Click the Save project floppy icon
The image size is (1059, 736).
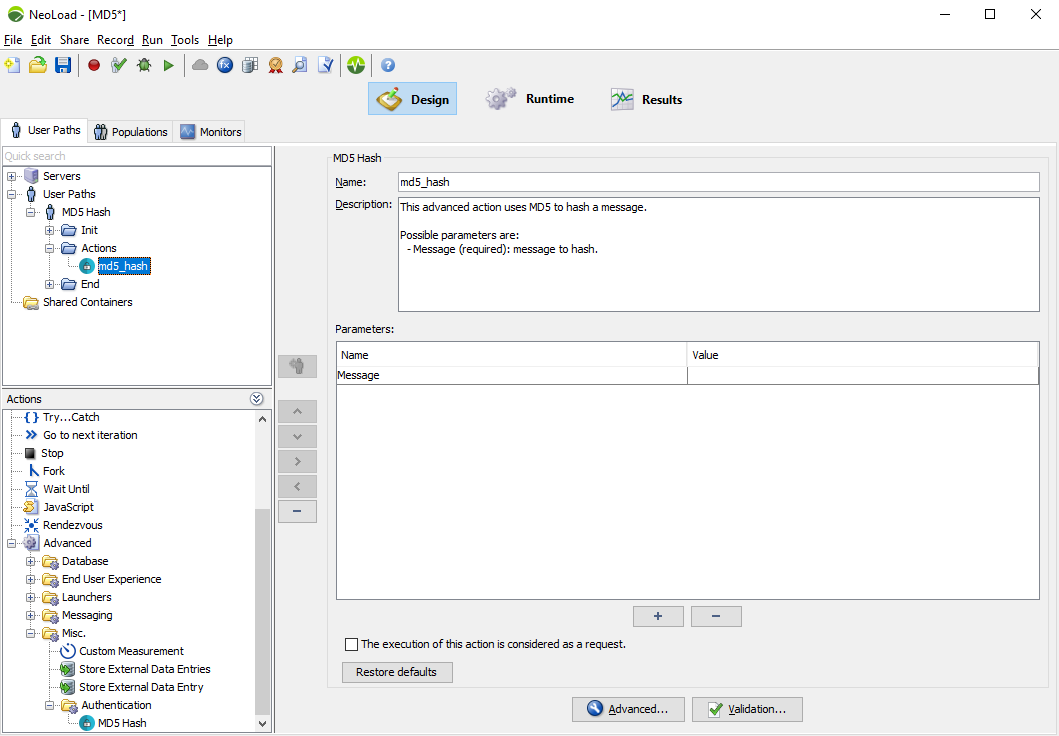(63, 65)
